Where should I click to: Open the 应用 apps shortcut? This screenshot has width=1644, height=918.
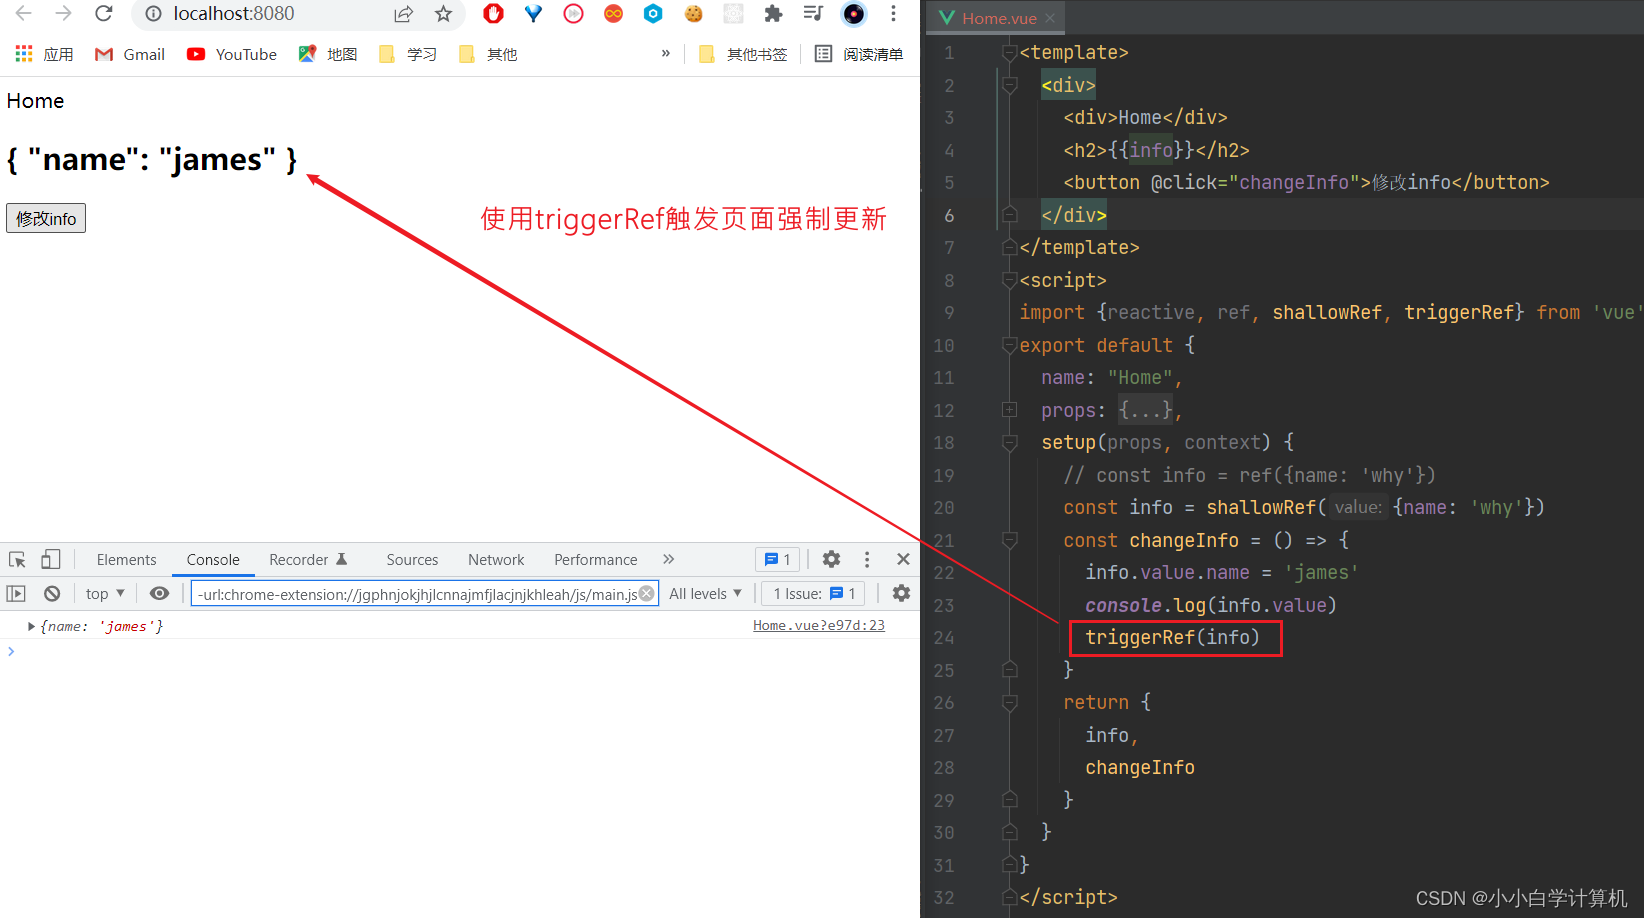coord(44,54)
